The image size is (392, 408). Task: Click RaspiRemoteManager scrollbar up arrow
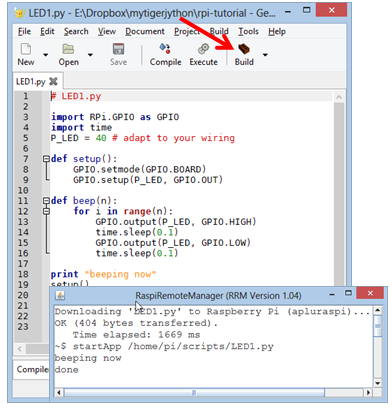point(377,310)
